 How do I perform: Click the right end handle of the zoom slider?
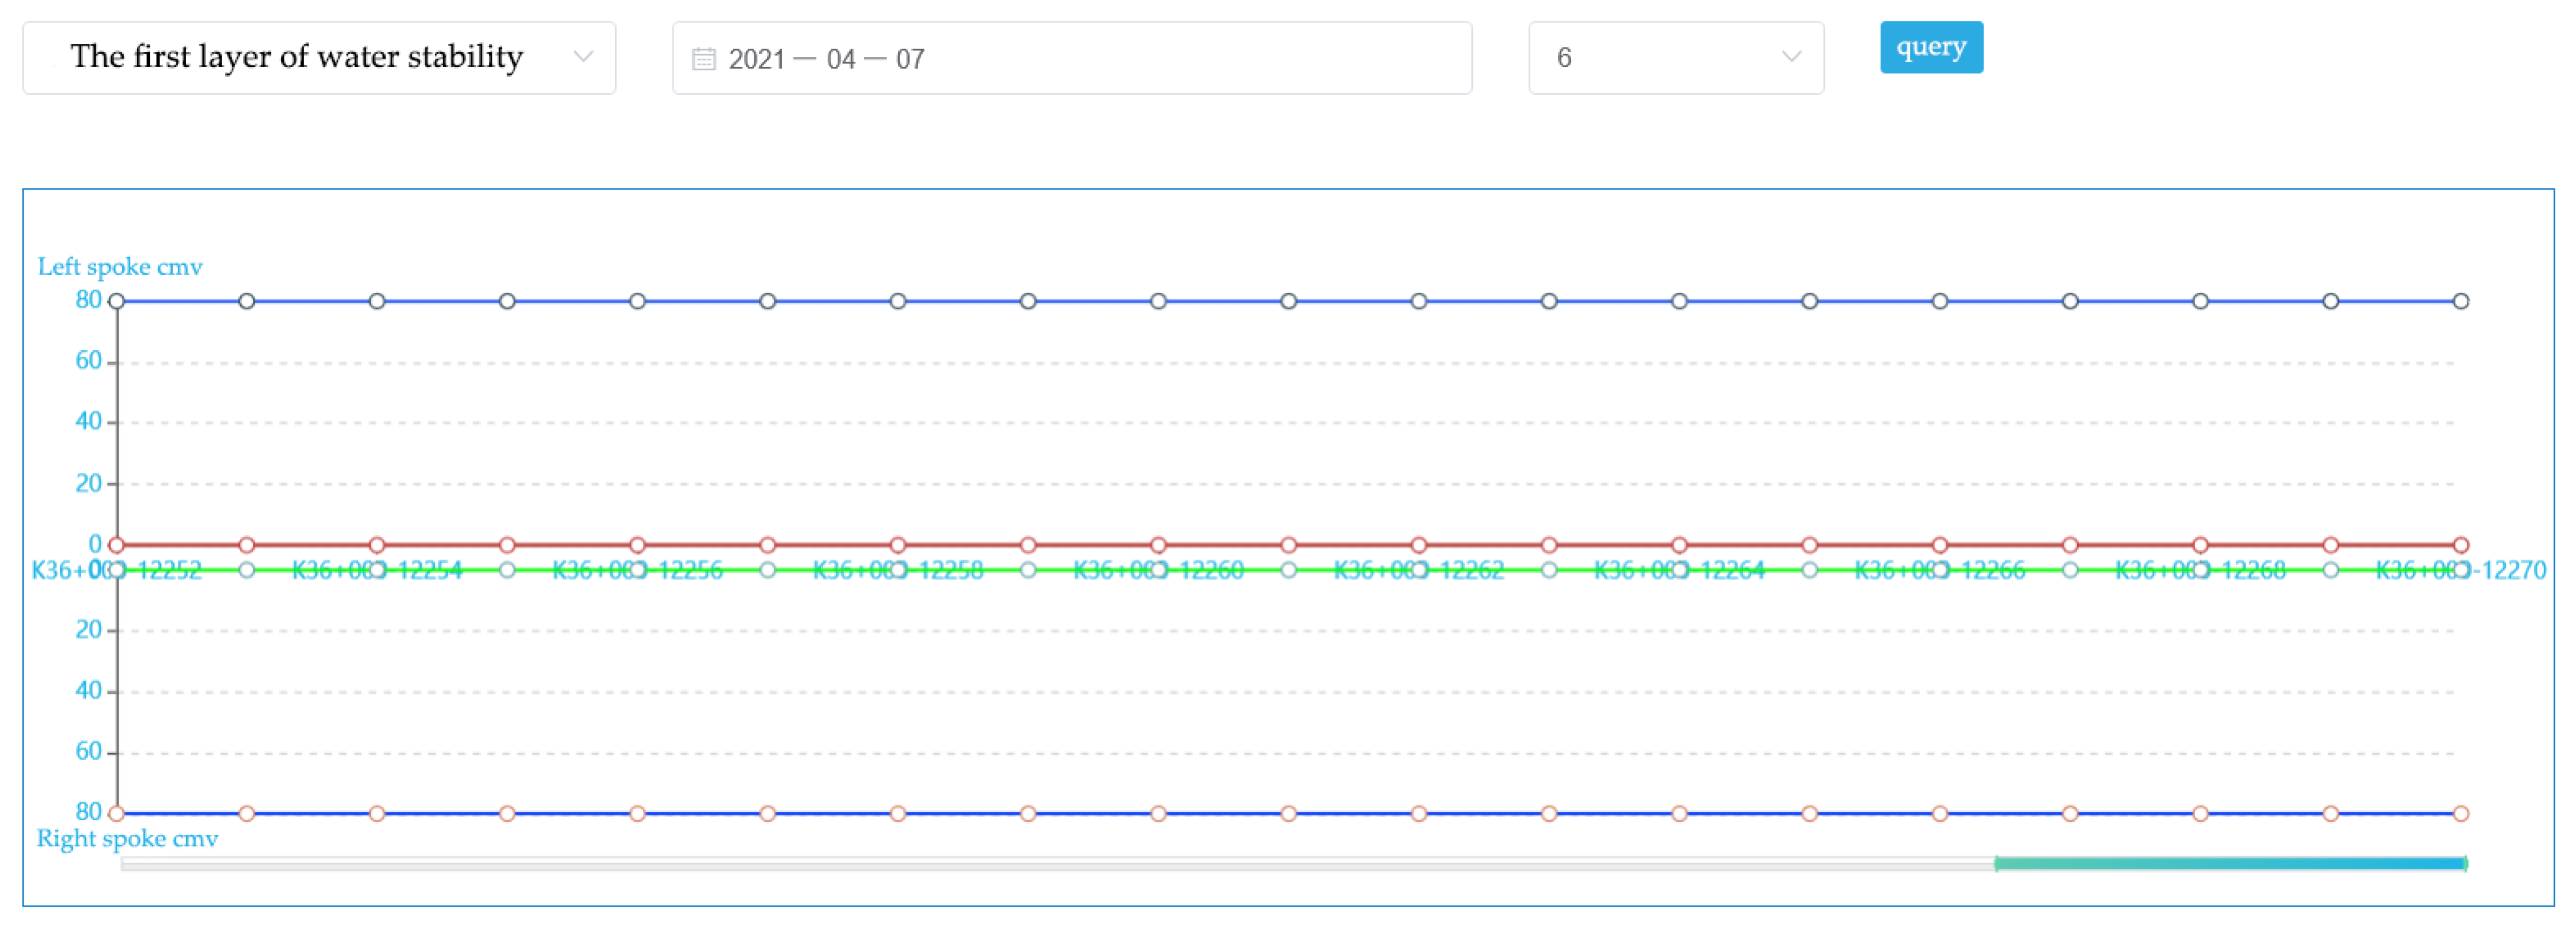coord(2466,863)
